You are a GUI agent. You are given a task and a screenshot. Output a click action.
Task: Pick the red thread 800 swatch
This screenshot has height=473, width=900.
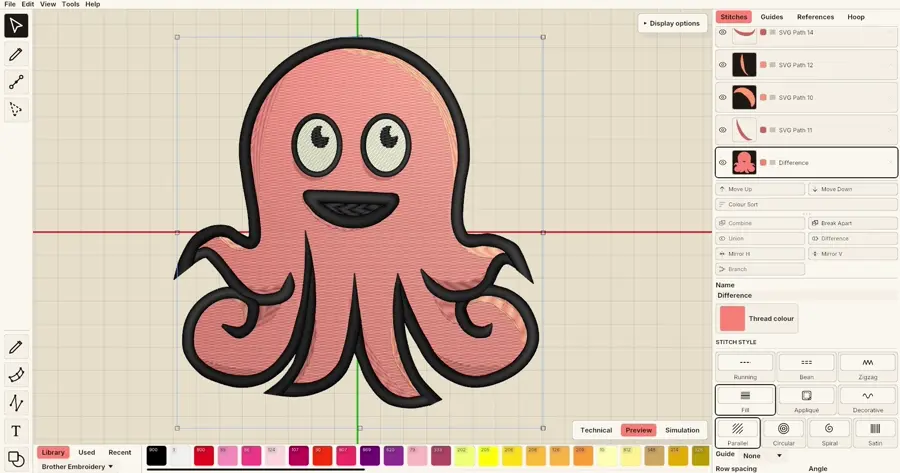click(x=204, y=456)
